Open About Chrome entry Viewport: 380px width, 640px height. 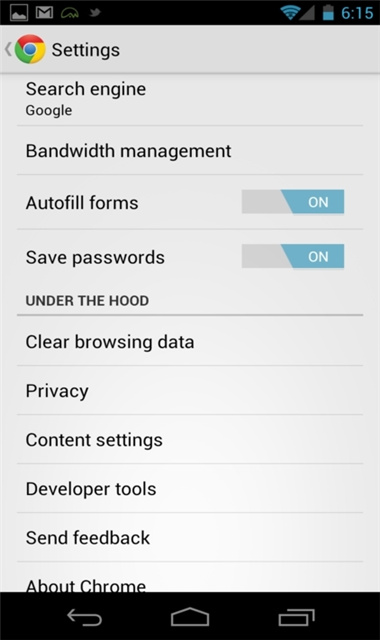pos(190,577)
